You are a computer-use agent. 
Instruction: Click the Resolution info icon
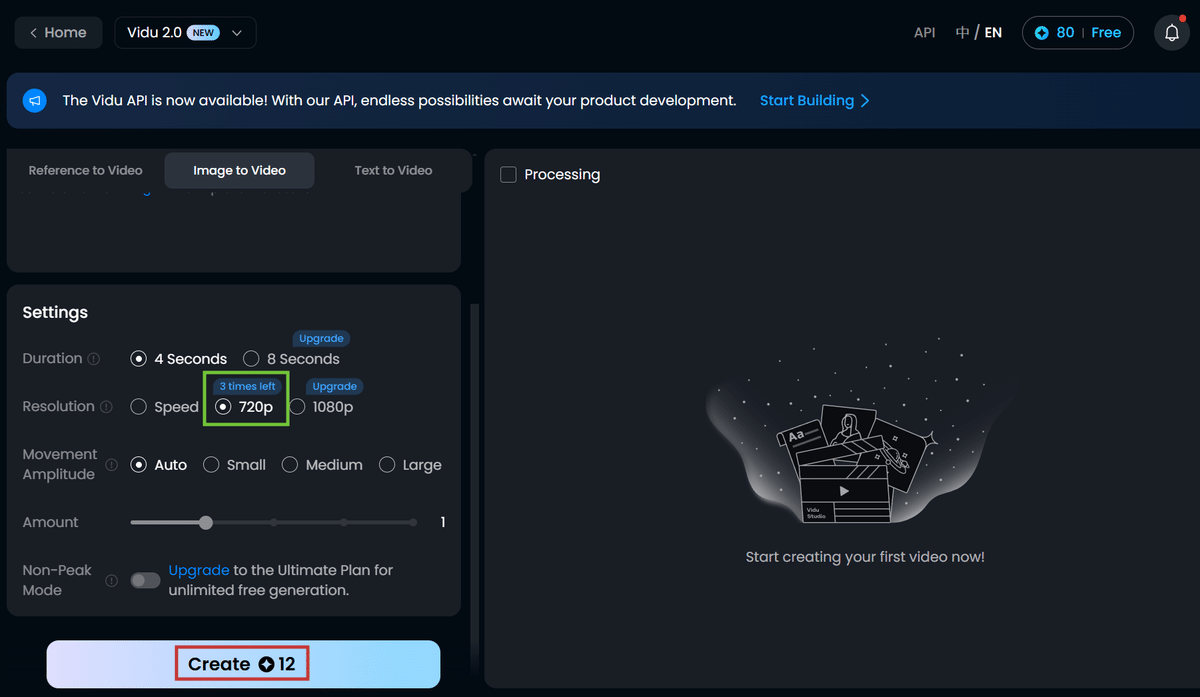pos(107,407)
